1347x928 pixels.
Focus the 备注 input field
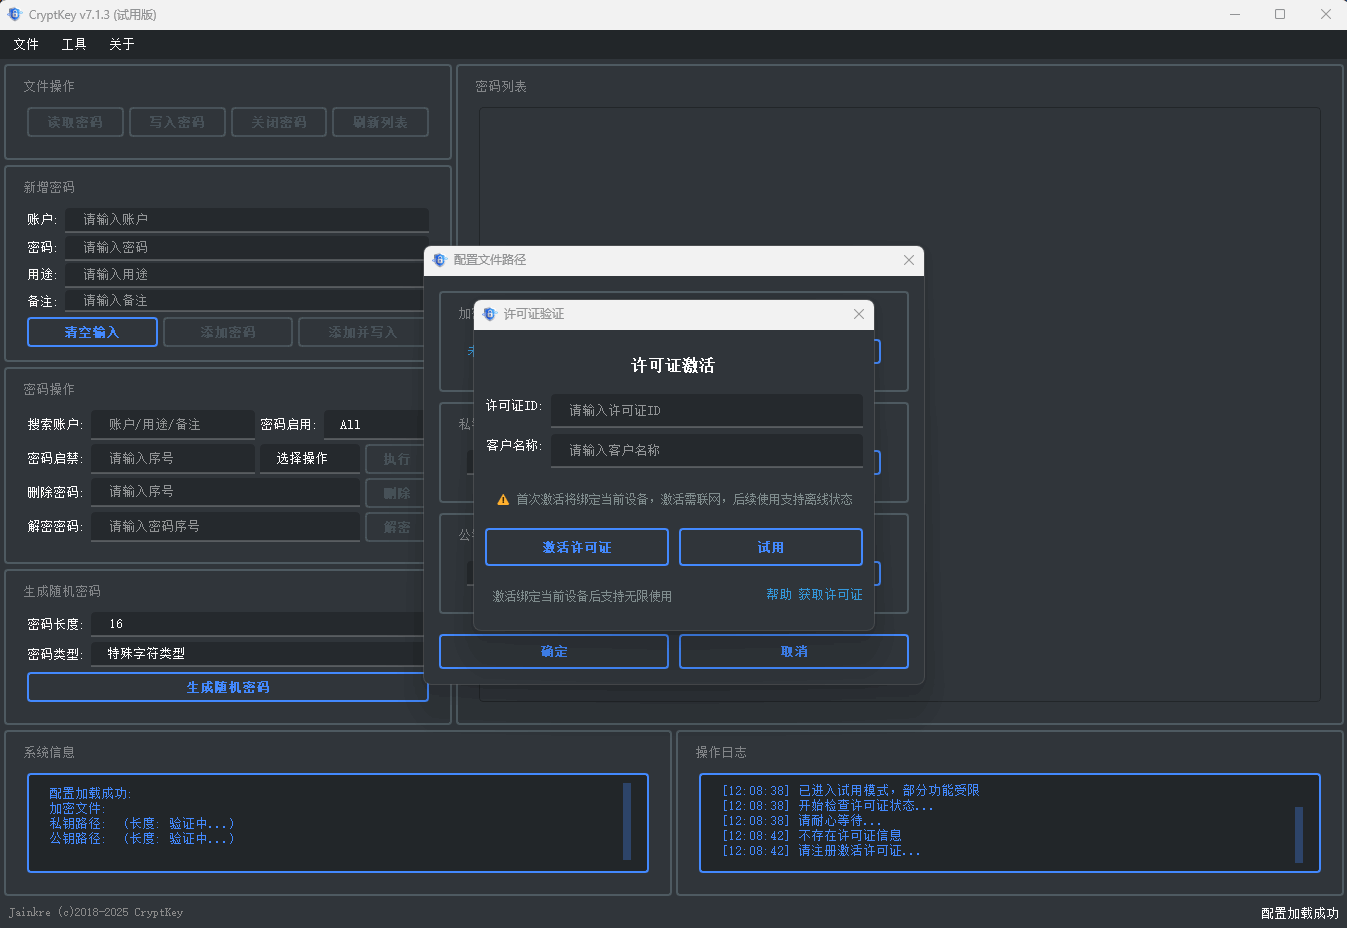tap(247, 300)
